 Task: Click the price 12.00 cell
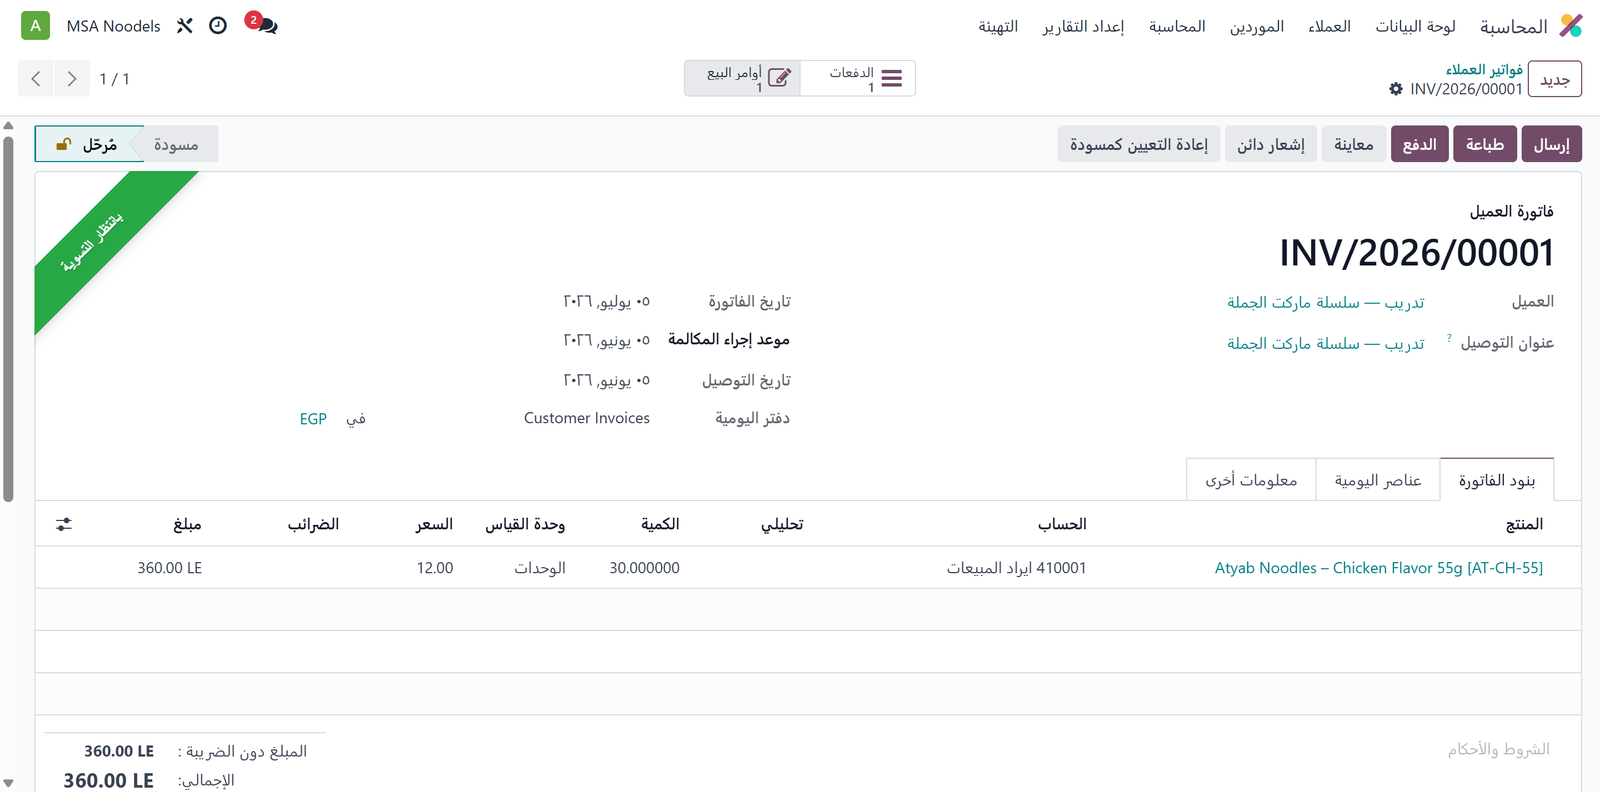pyautogui.click(x=435, y=567)
